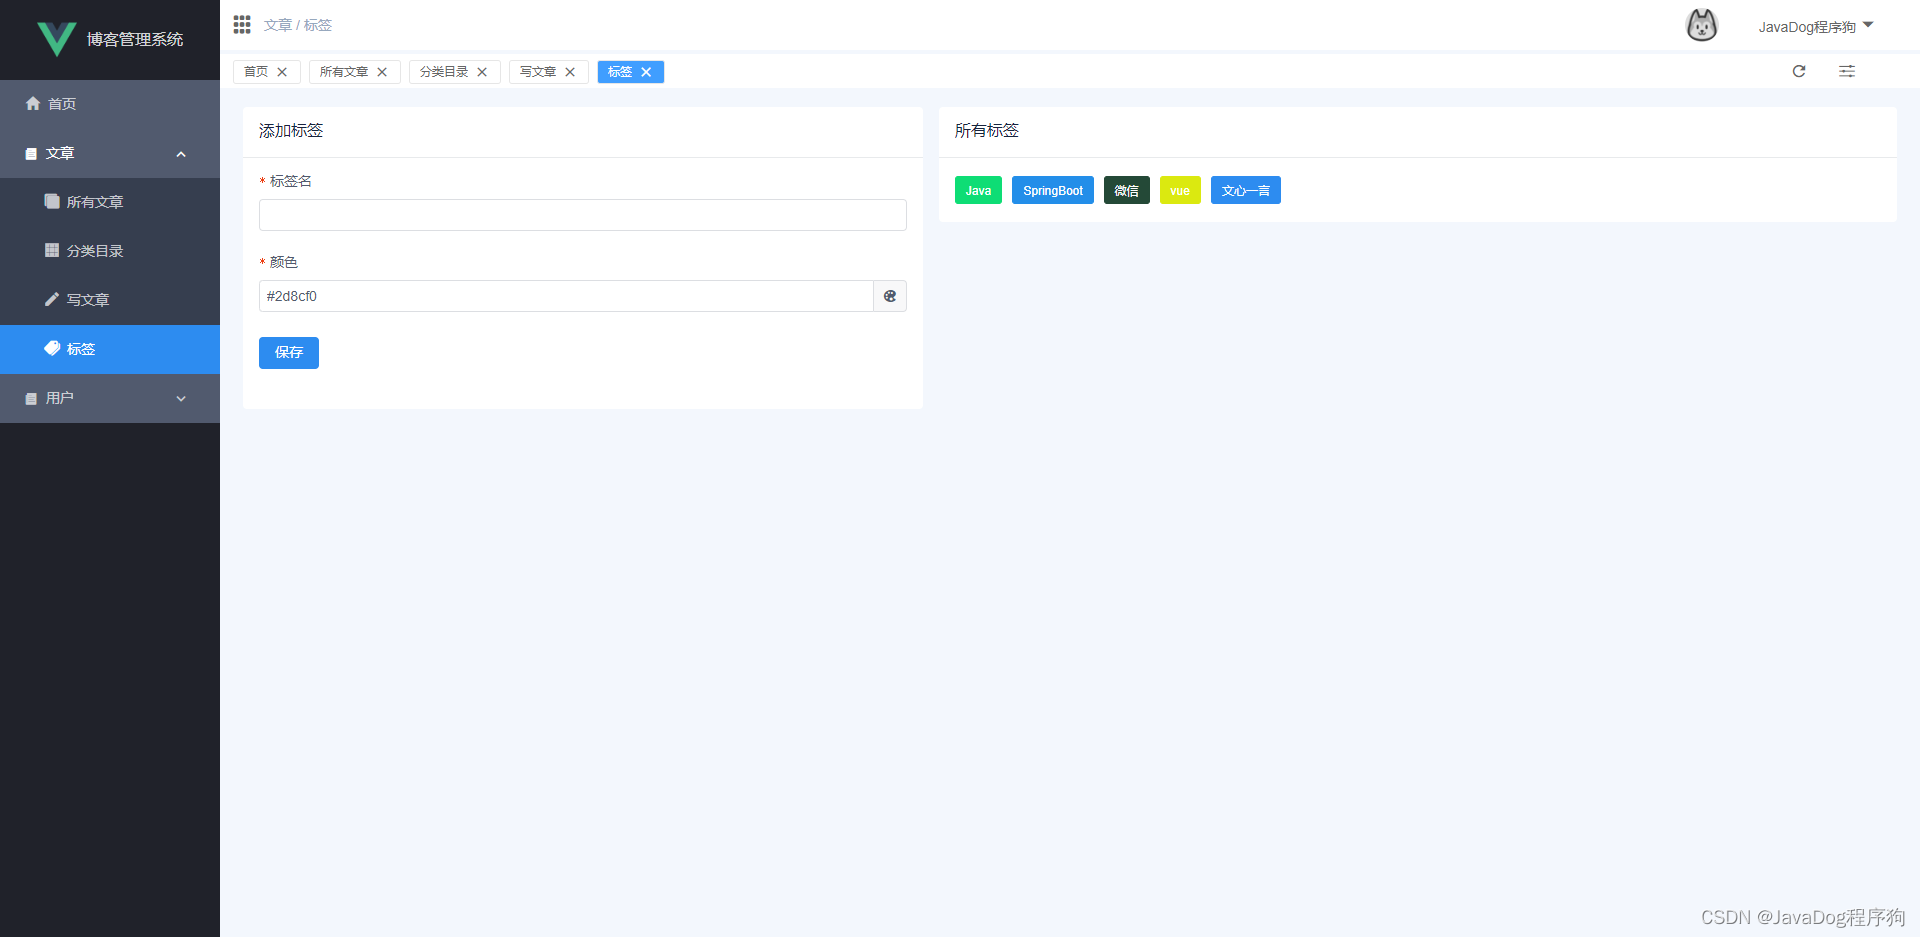The width and height of the screenshot is (1920, 937).
Task: Close the 写文章 tab
Action: tap(570, 71)
